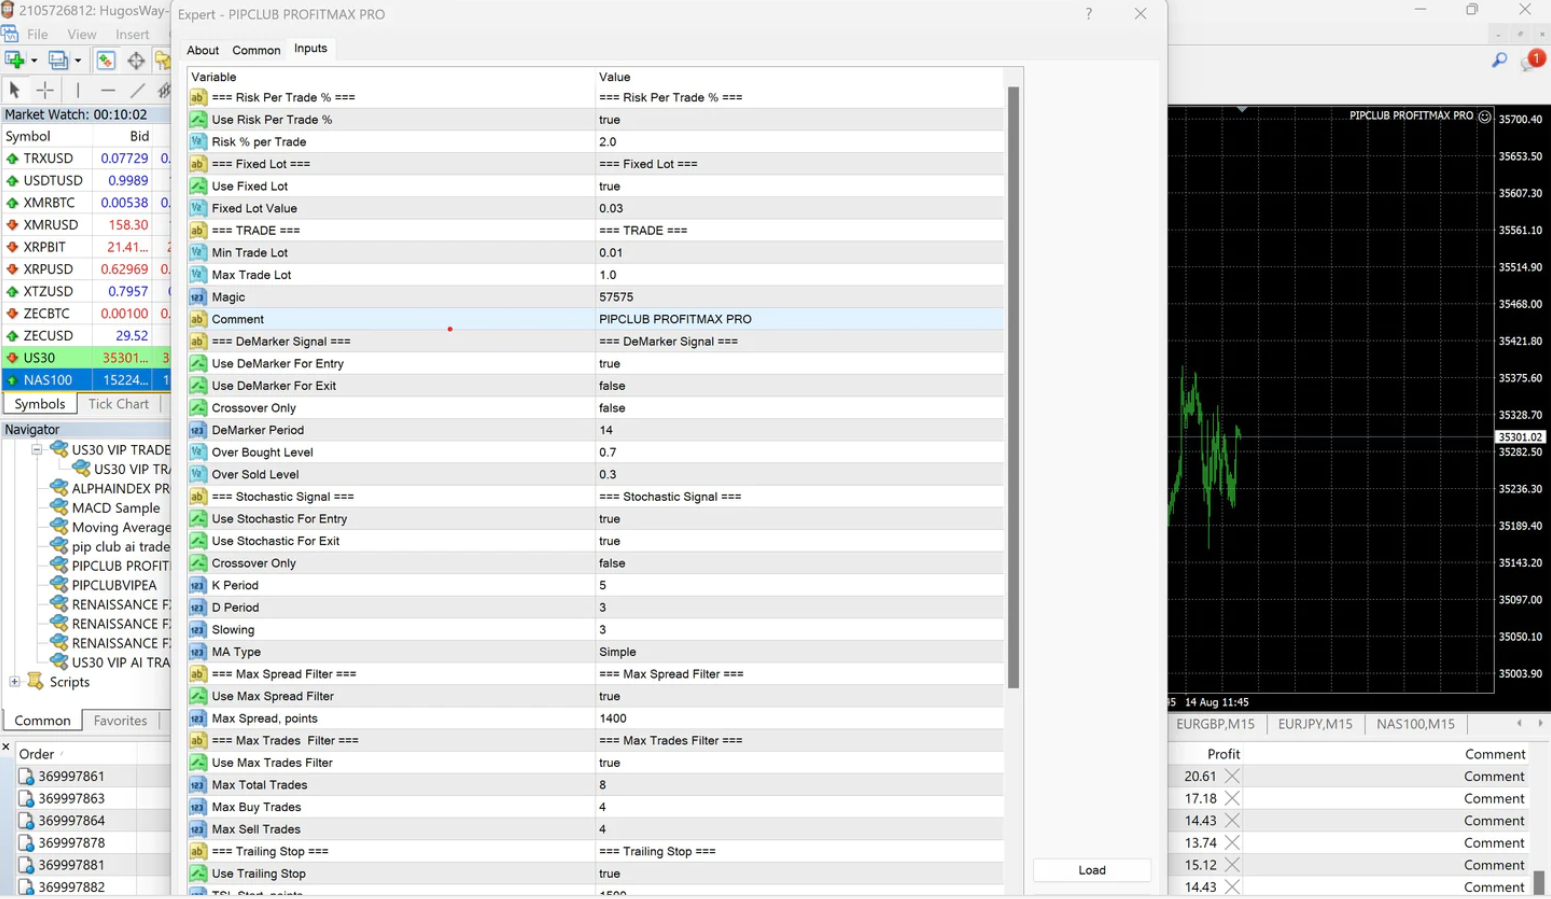Viewport: 1551px width, 899px height.
Task: Open the Tick Chart tab
Action: (x=118, y=404)
